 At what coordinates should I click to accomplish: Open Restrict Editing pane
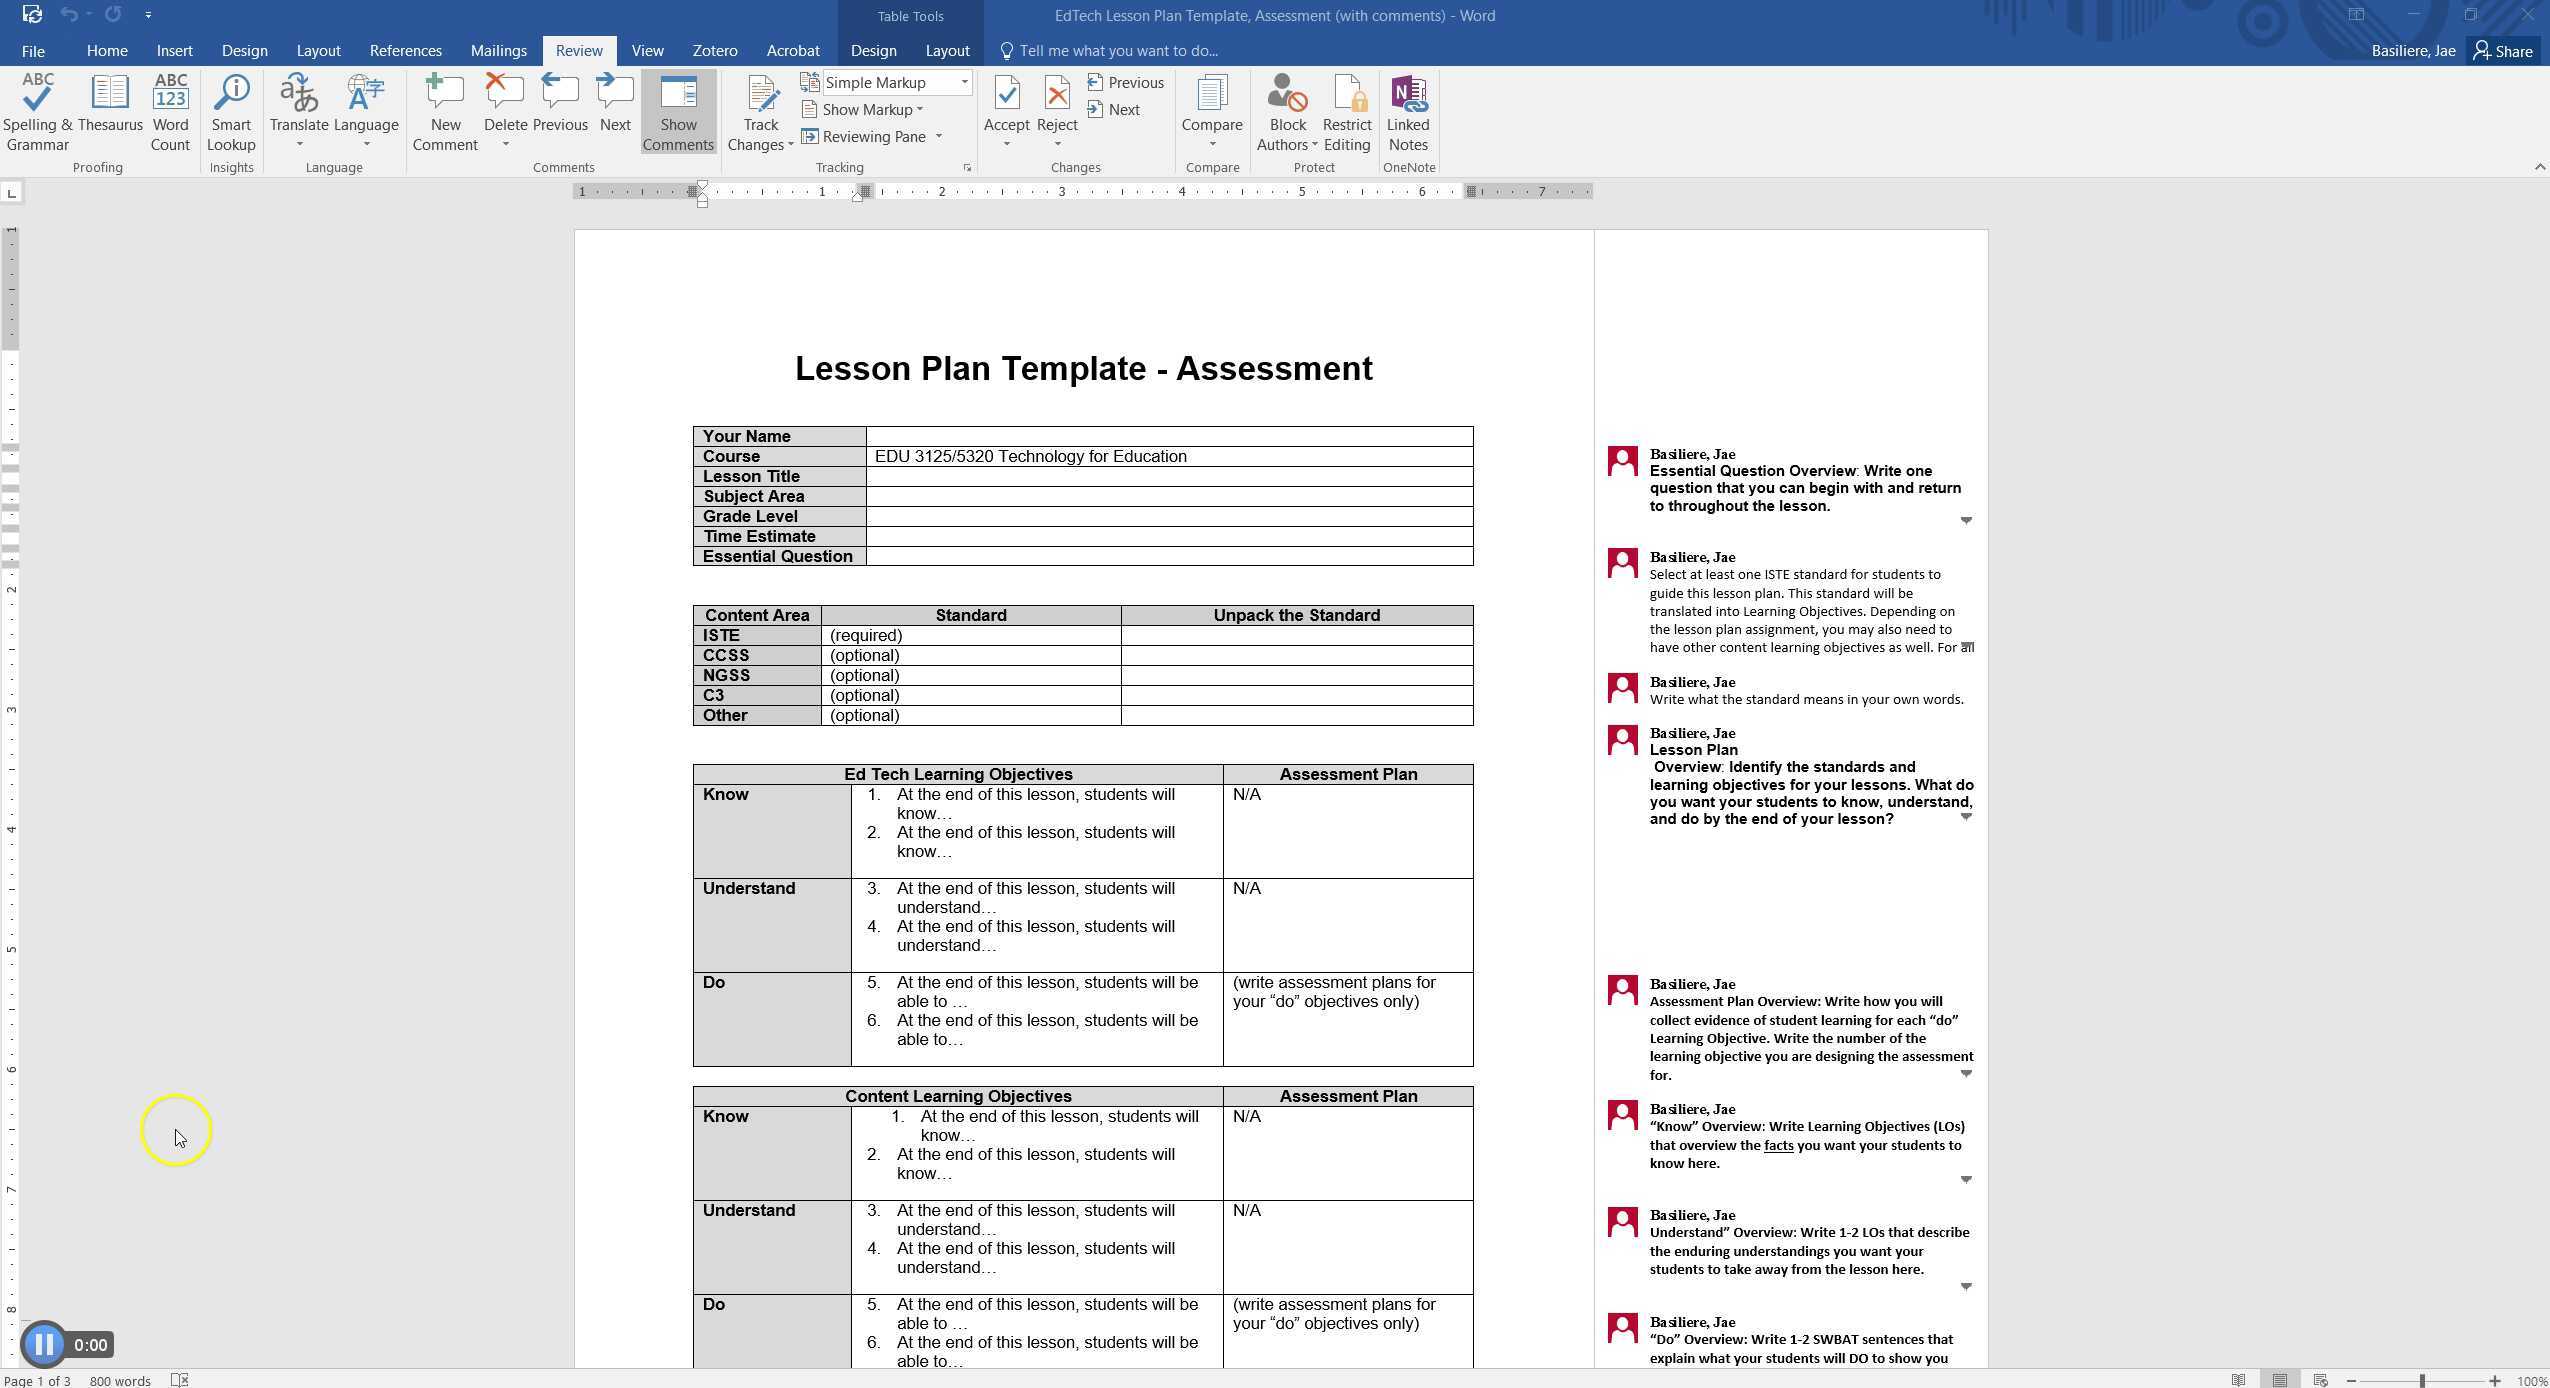click(1347, 112)
